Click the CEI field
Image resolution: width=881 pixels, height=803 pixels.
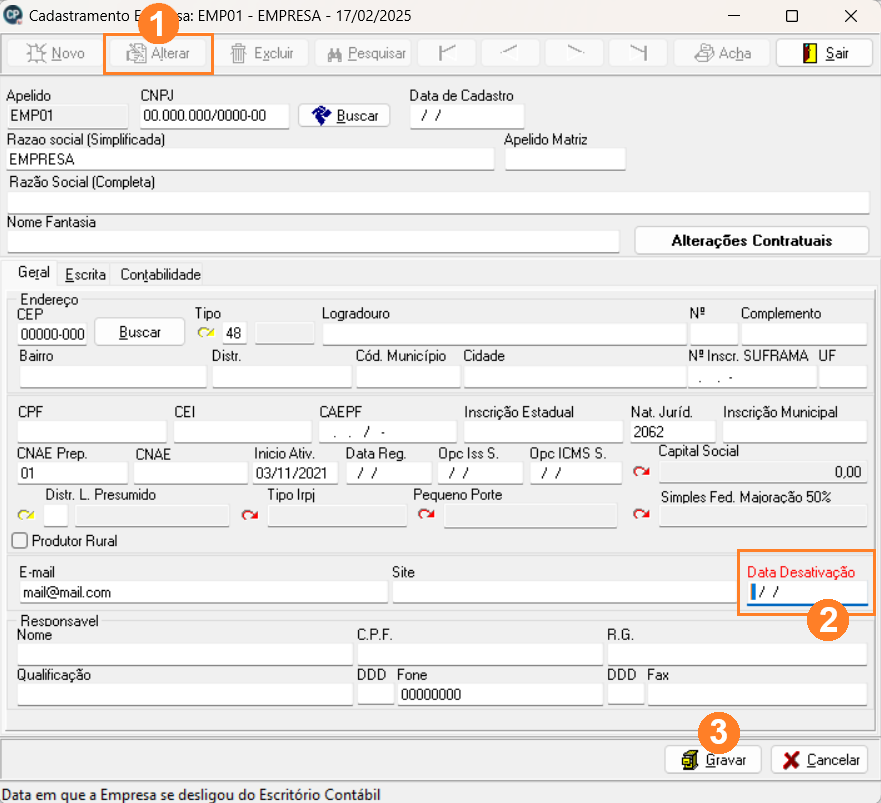click(x=243, y=432)
